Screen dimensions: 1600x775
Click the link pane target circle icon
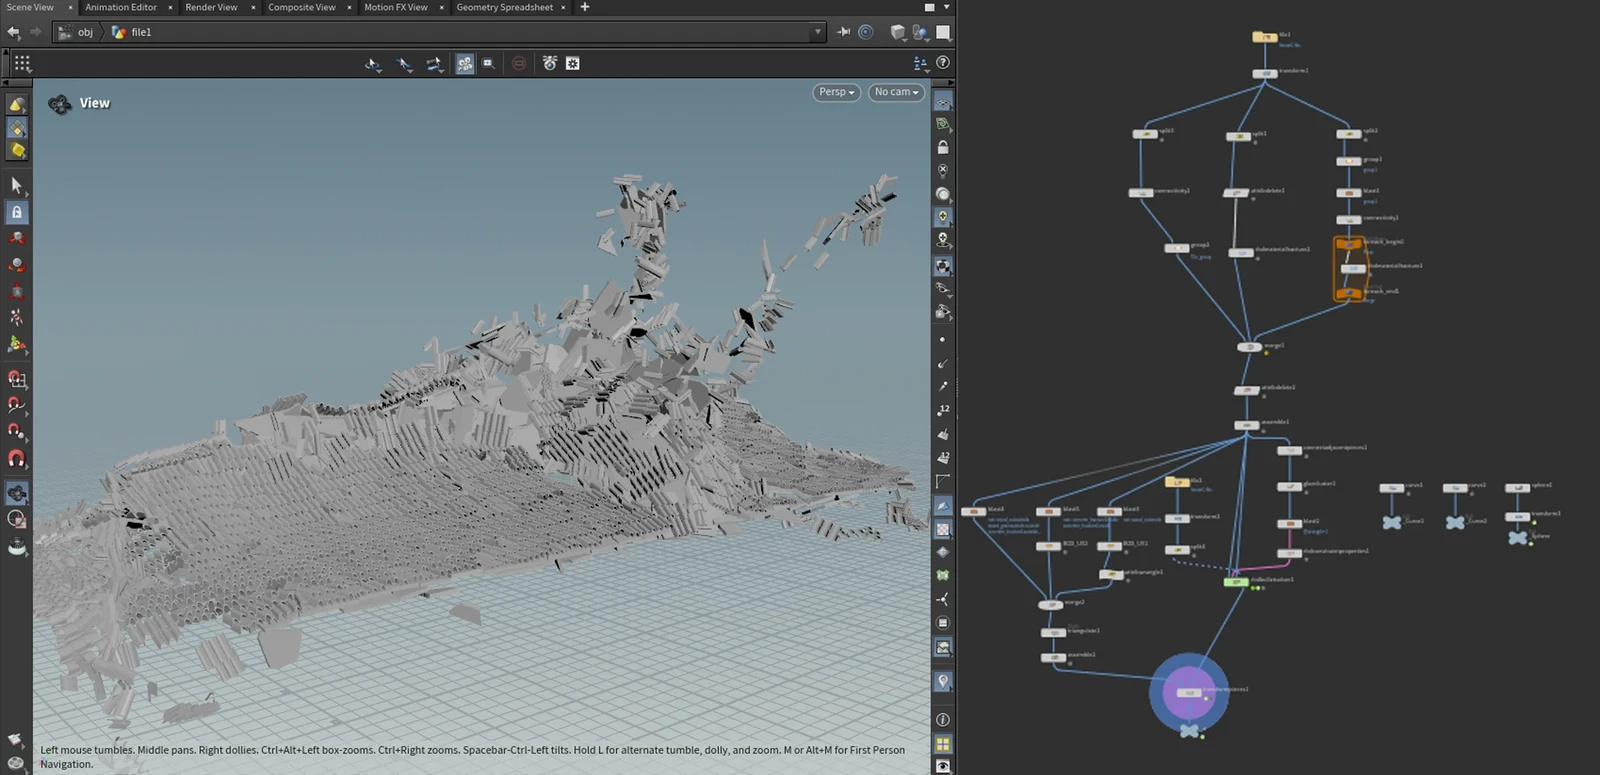coord(866,32)
